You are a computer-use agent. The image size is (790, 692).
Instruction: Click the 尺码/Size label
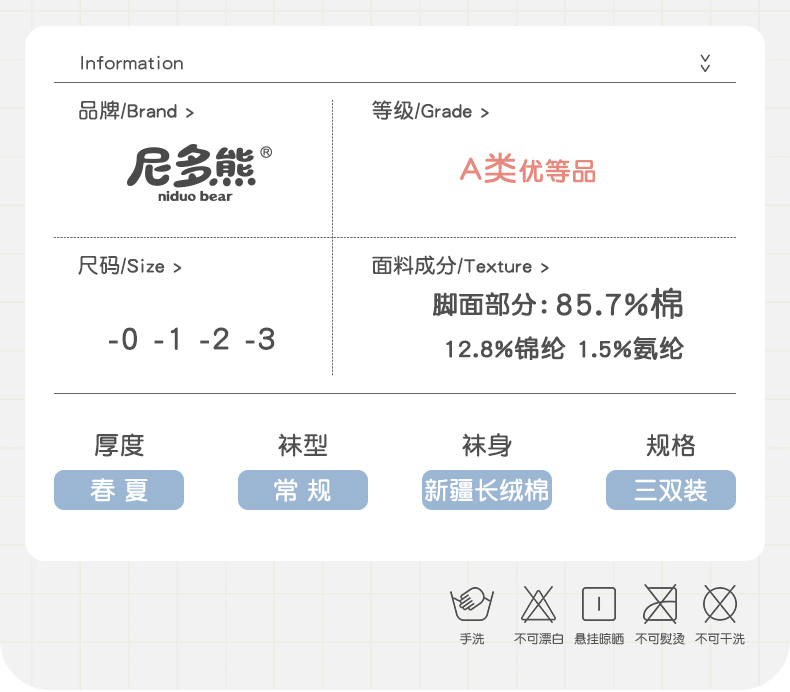pos(121,266)
